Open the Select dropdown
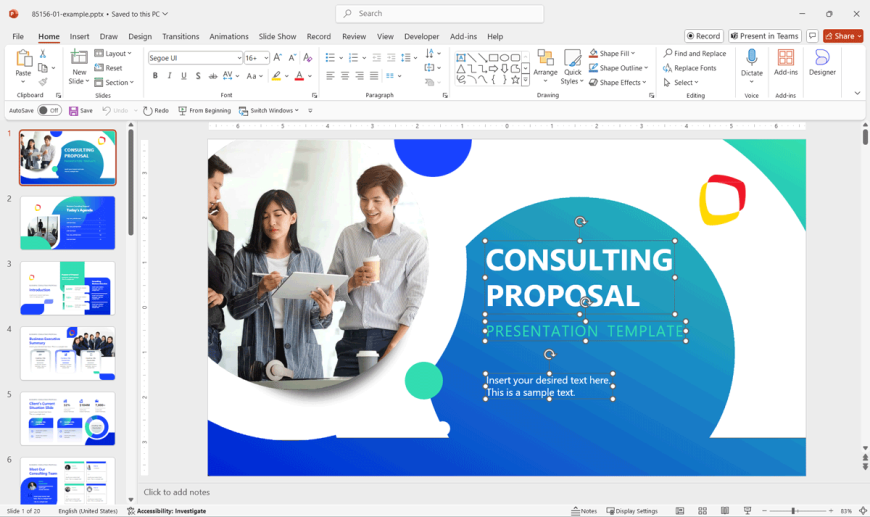The width and height of the screenshot is (870, 517). [x=681, y=82]
